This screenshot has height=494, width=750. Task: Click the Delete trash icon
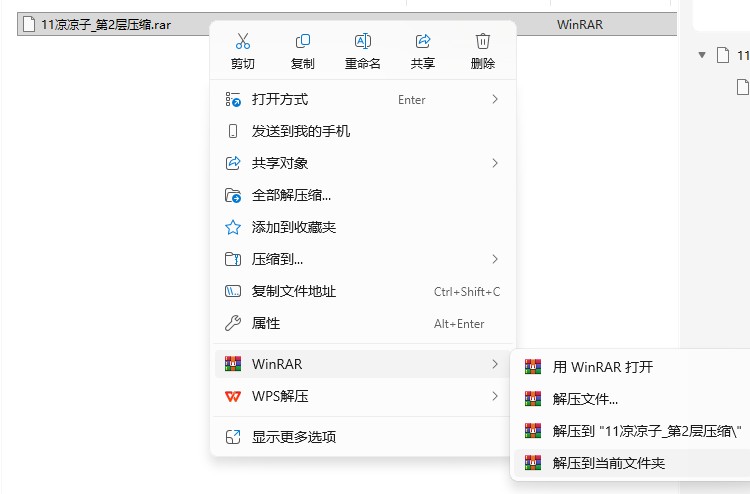(x=483, y=42)
